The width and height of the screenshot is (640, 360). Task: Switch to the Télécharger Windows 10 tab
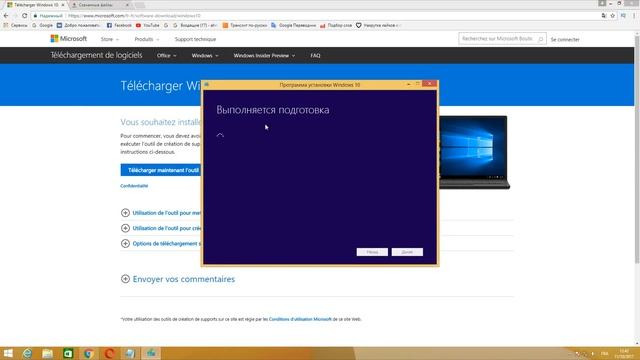click(35, 5)
